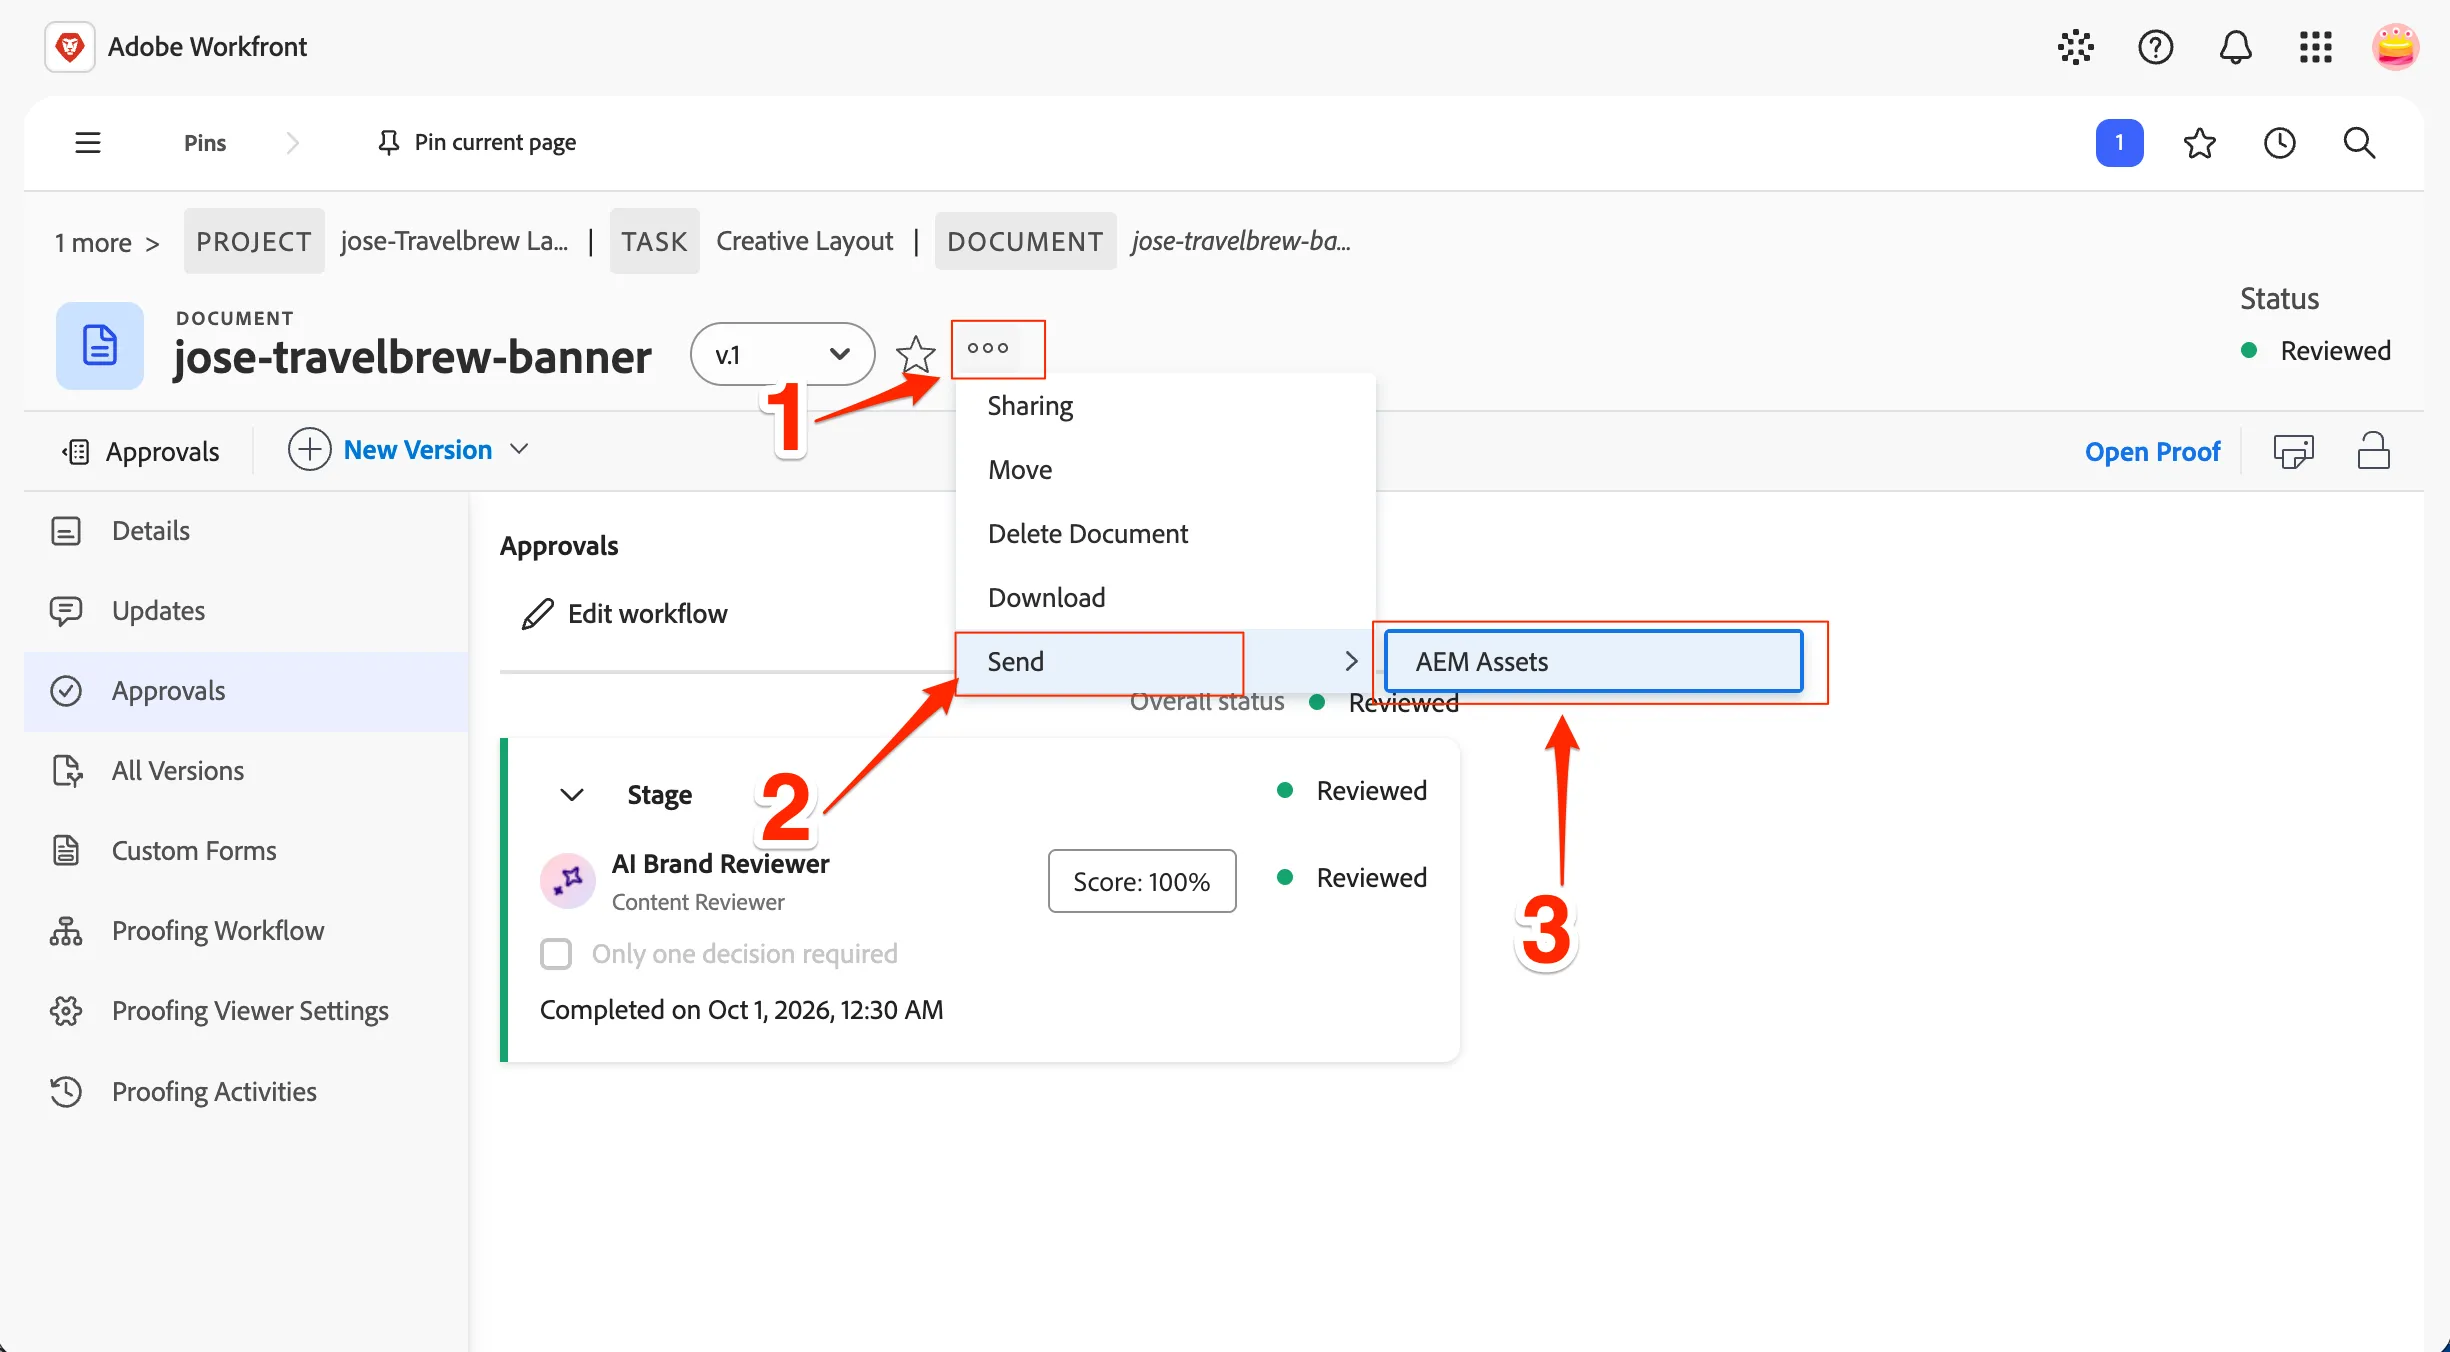Click the lock icon to check out document

(x=2374, y=451)
